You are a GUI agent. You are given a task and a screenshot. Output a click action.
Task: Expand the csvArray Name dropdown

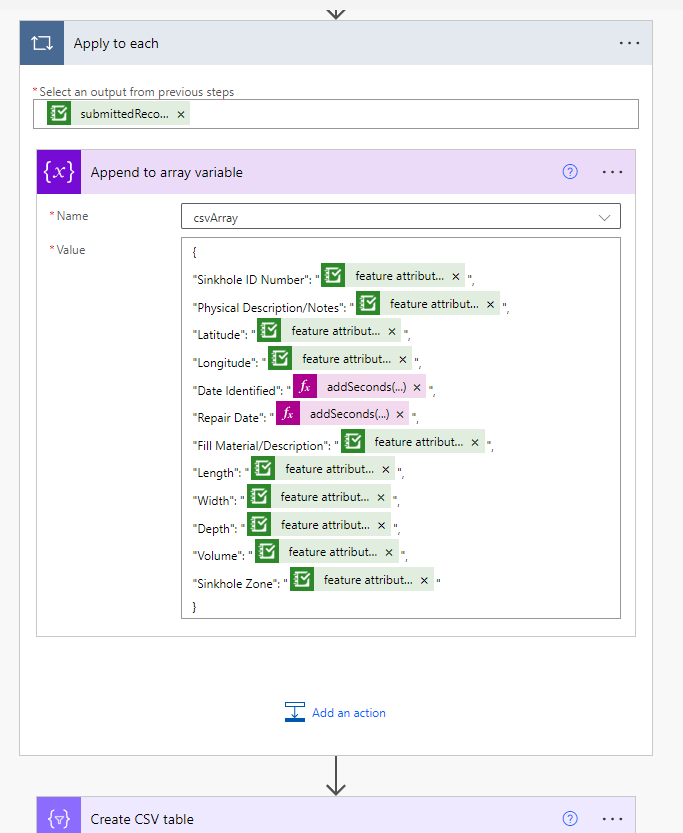(604, 216)
